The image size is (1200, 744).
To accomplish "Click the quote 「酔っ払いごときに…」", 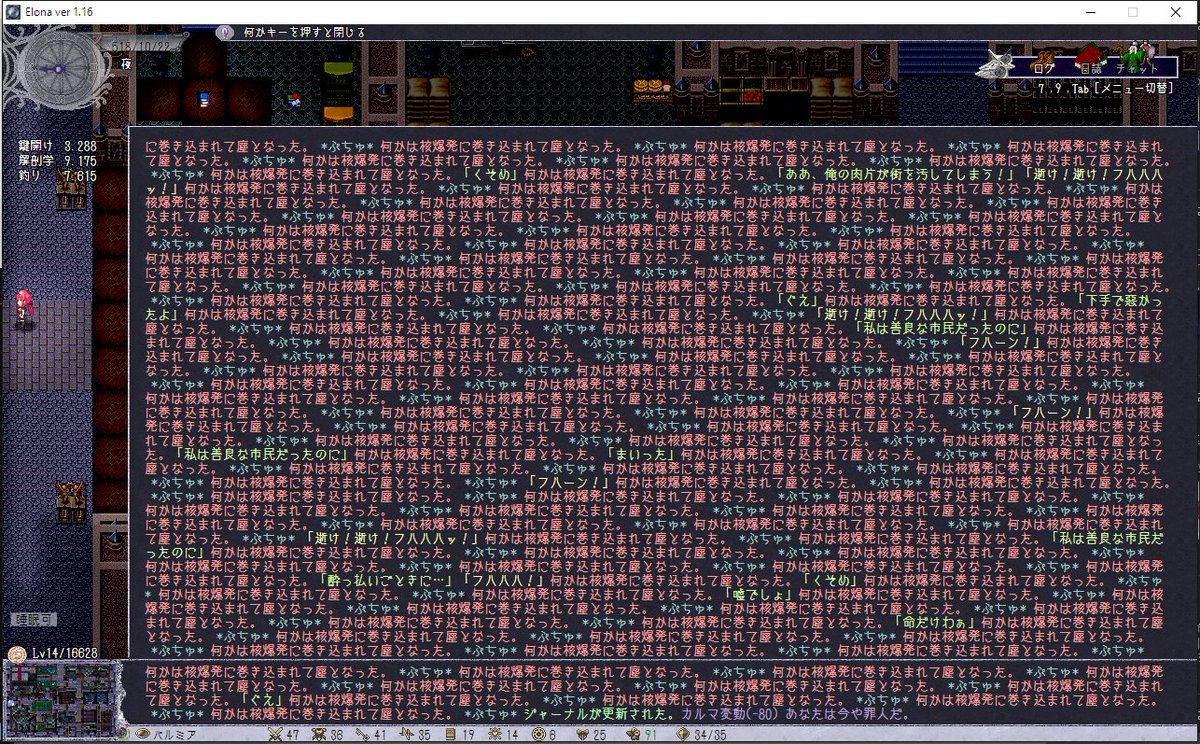I will [x=385, y=579].
